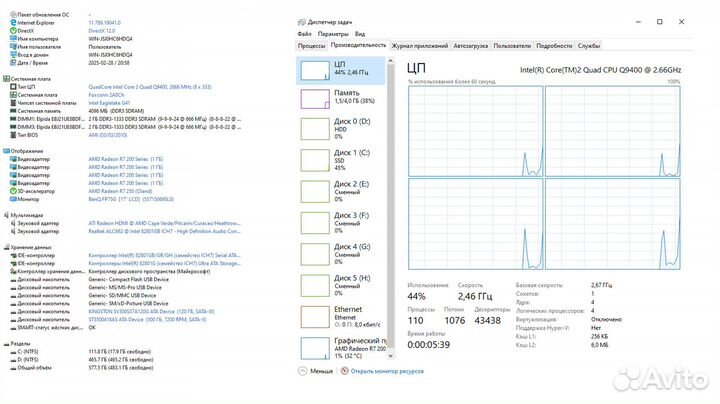Select Память in the performance sidebar
The image size is (720, 404).
[340, 98]
